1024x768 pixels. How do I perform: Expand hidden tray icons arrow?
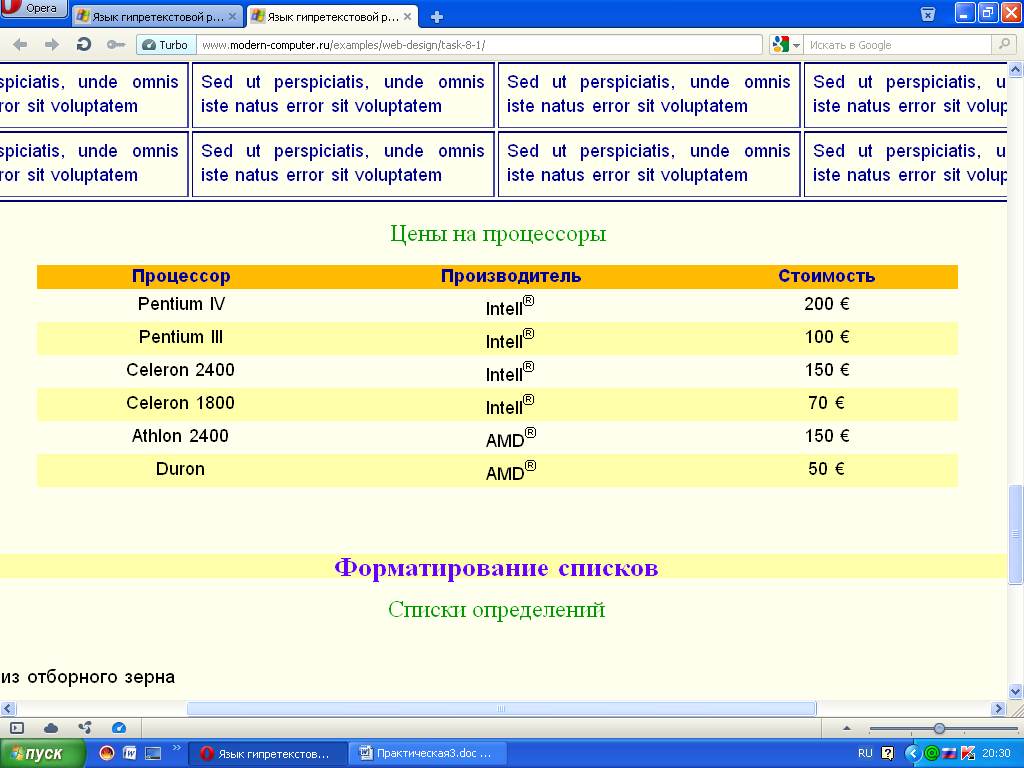click(x=912, y=754)
